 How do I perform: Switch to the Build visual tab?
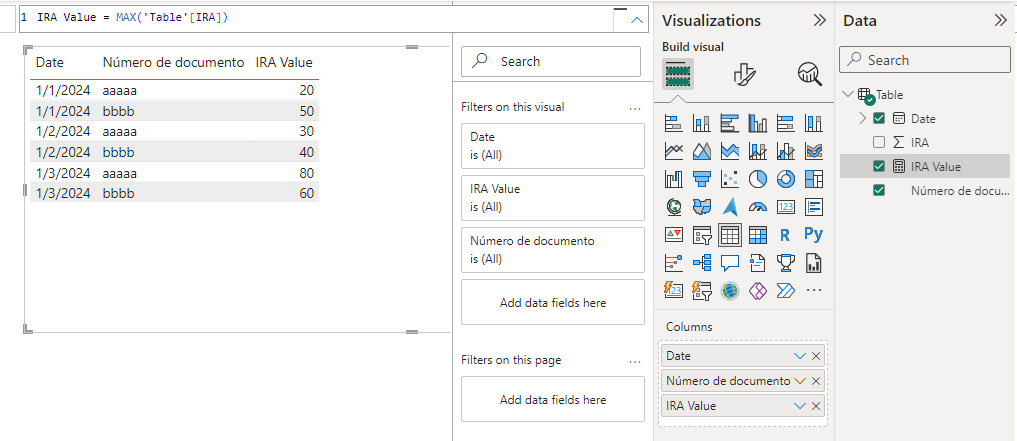[x=678, y=74]
